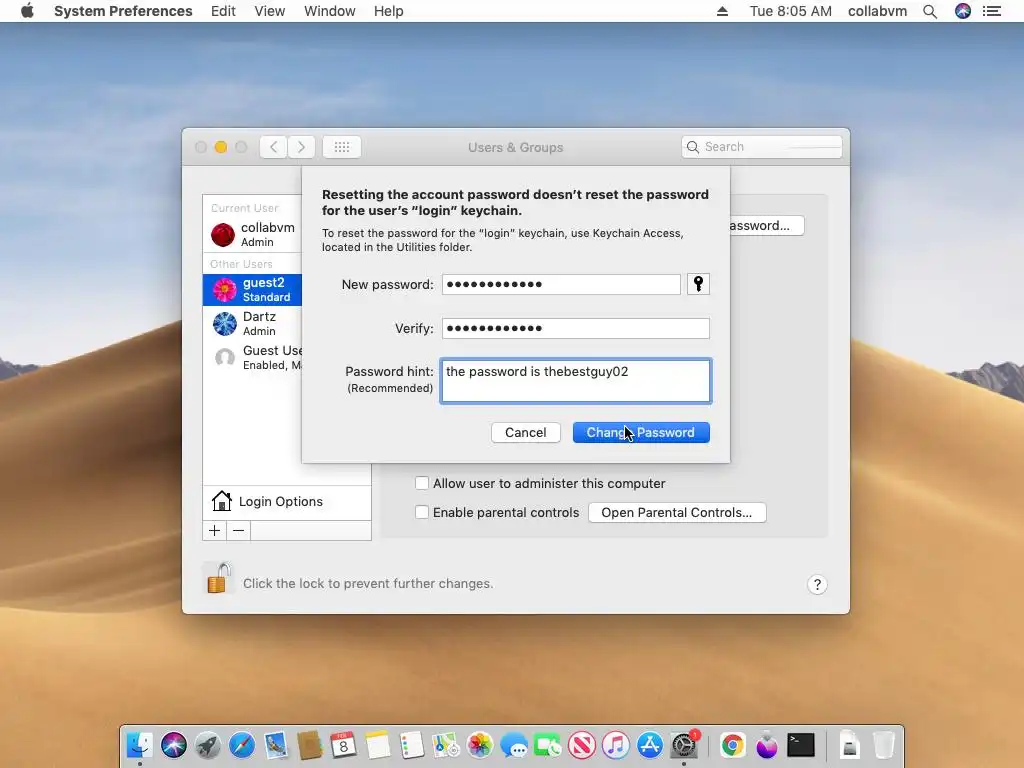Open Photos pinwheel icon in Dock
Image resolution: width=1024 pixels, height=768 pixels.
(x=479, y=745)
